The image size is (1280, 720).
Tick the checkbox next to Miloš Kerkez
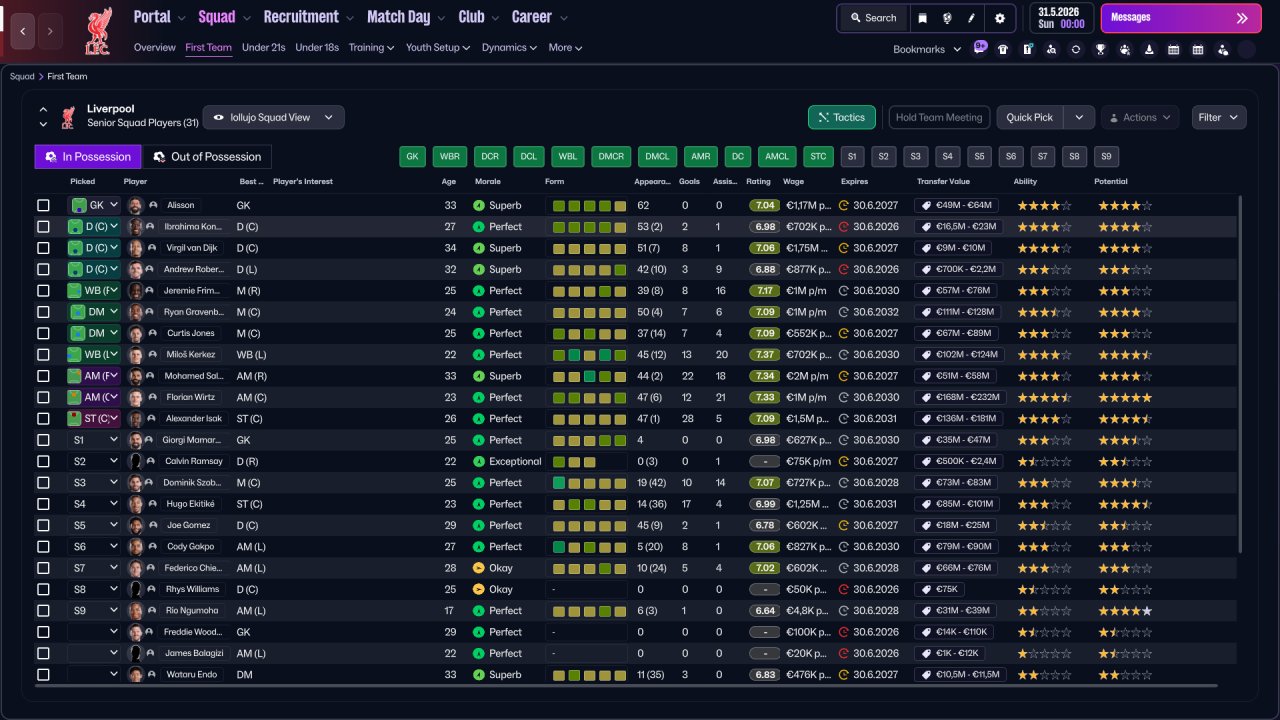(43, 355)
